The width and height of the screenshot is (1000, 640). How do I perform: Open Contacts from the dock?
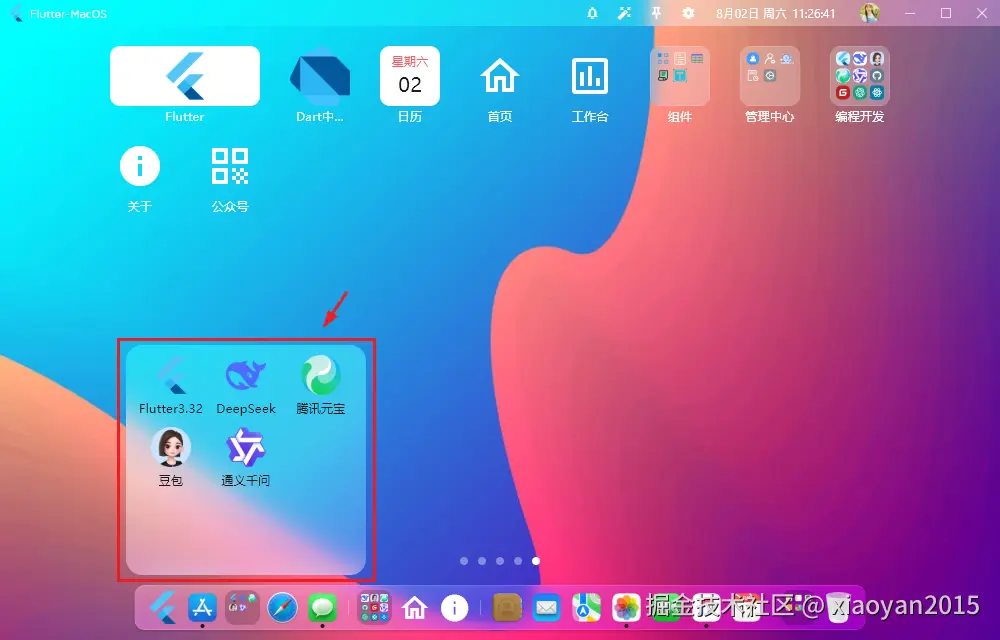[x=507, y=607]
